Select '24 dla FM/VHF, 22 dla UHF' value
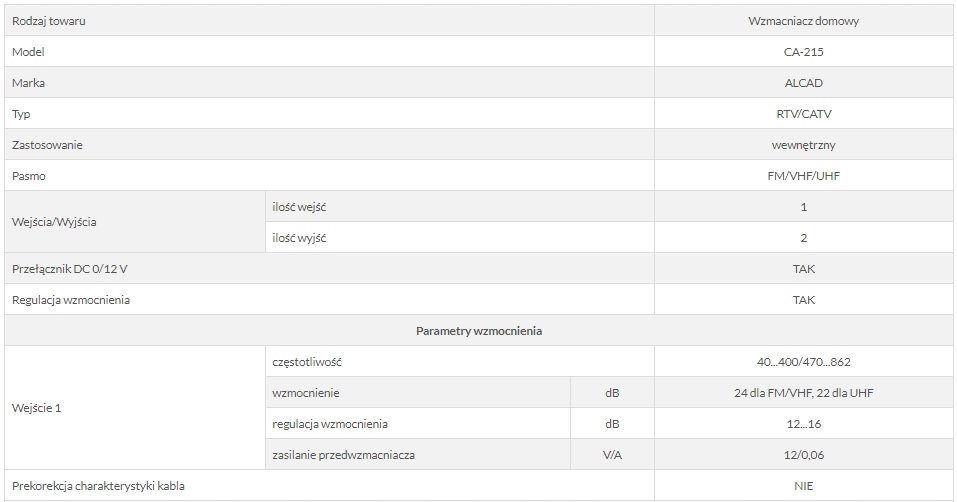Viewport: 957px width, 502px height. coord(803,393)
